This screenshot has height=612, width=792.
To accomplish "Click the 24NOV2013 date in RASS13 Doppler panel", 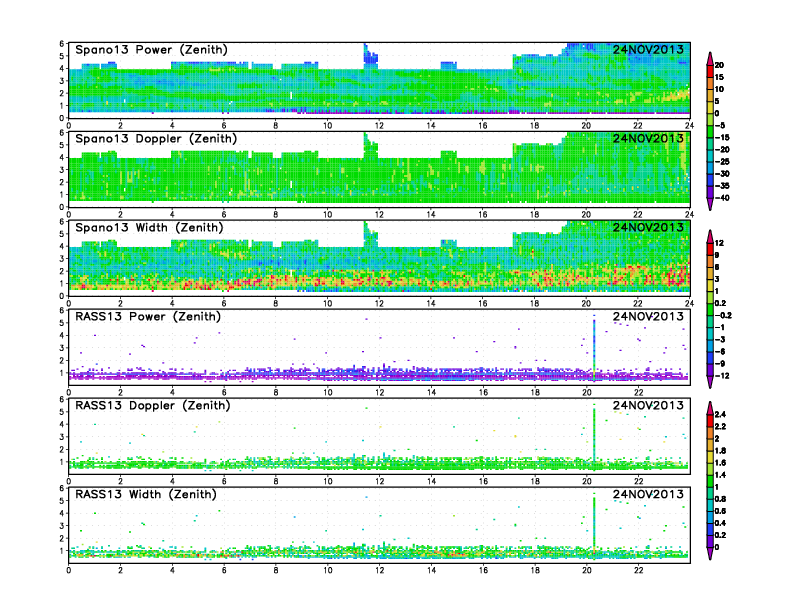I will (648, 405).
